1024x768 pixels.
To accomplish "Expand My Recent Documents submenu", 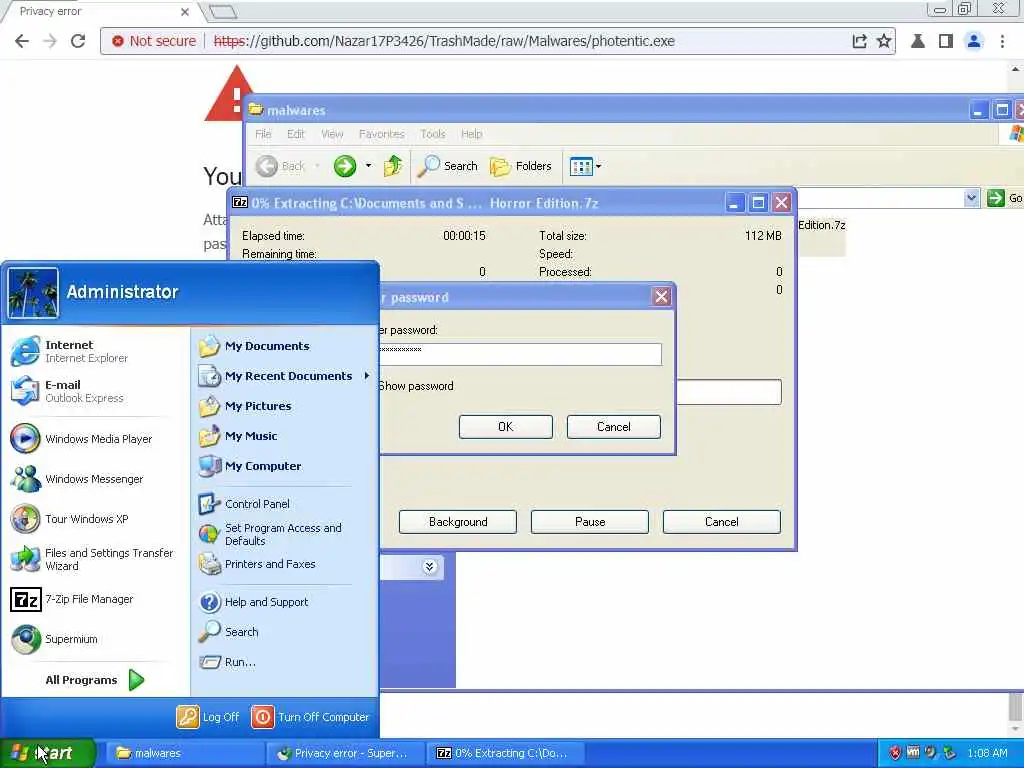I will [x=285, y=376].
